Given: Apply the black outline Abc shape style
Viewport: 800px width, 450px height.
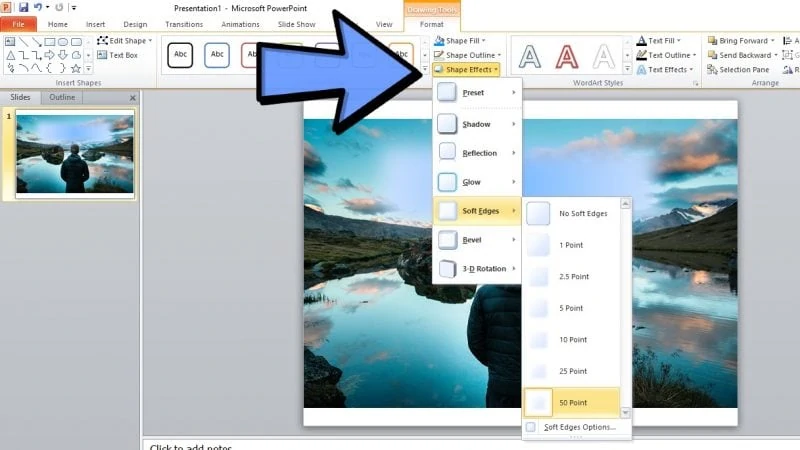Looking at the screenshot, I should 180,55.
